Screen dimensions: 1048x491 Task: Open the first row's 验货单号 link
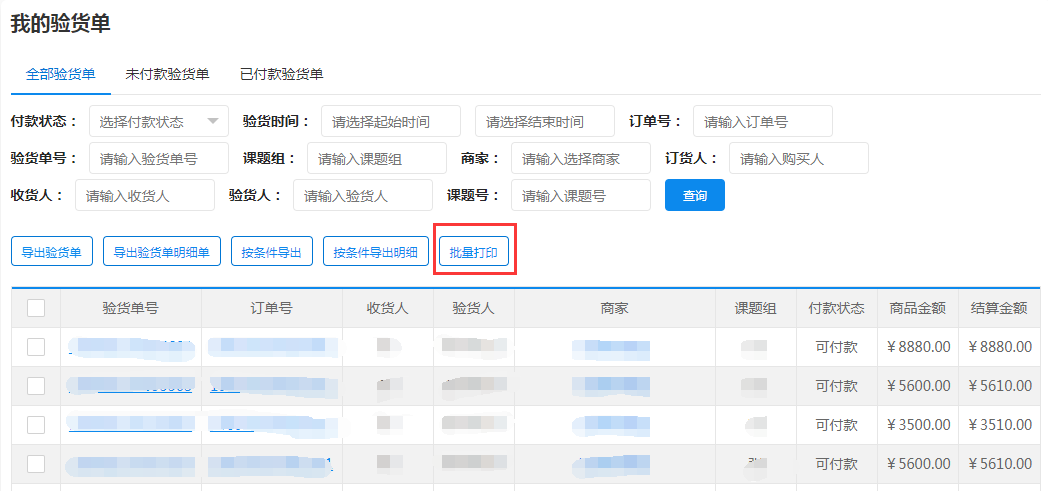pos(130,347)
